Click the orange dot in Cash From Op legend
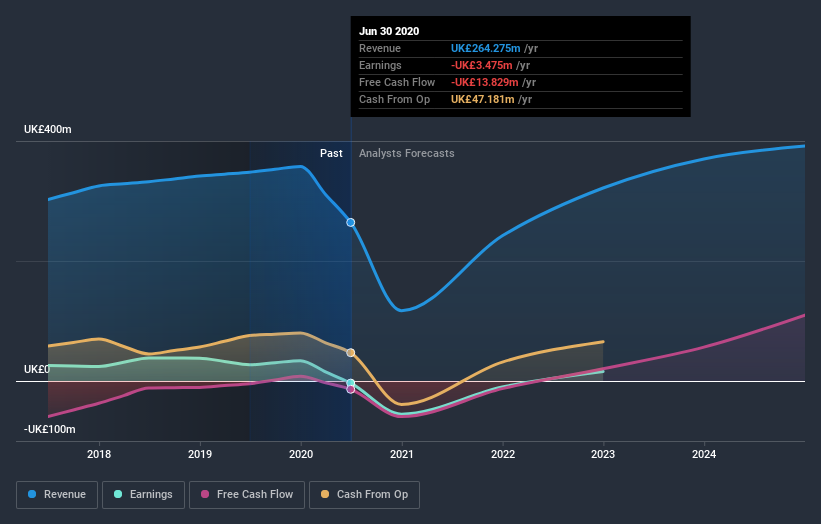Image resolution: width=821 pixels, height=524 pixels. 325,494
